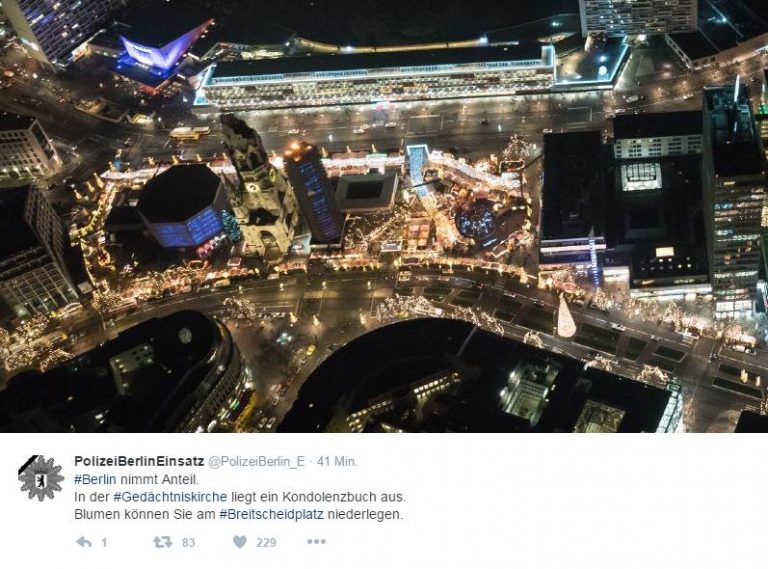Click the blue-lit octagonal church building in photo

tap(182, 206)
